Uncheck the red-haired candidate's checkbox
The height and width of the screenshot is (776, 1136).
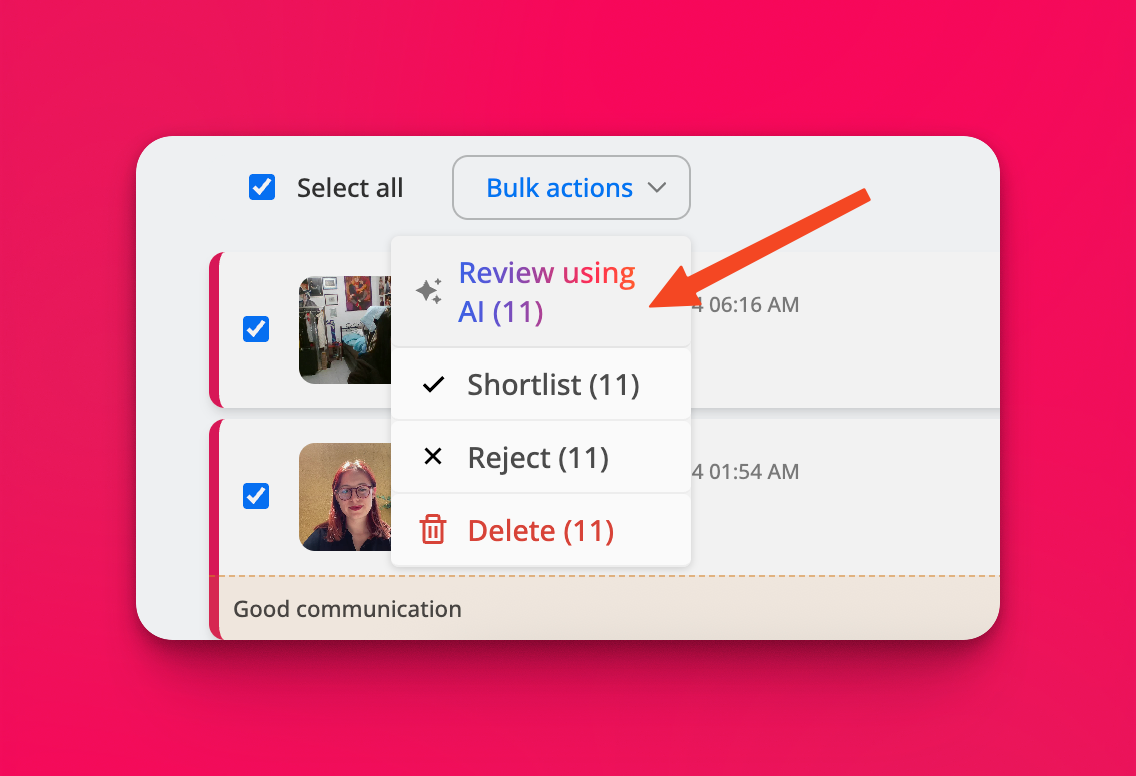[256, 495]
